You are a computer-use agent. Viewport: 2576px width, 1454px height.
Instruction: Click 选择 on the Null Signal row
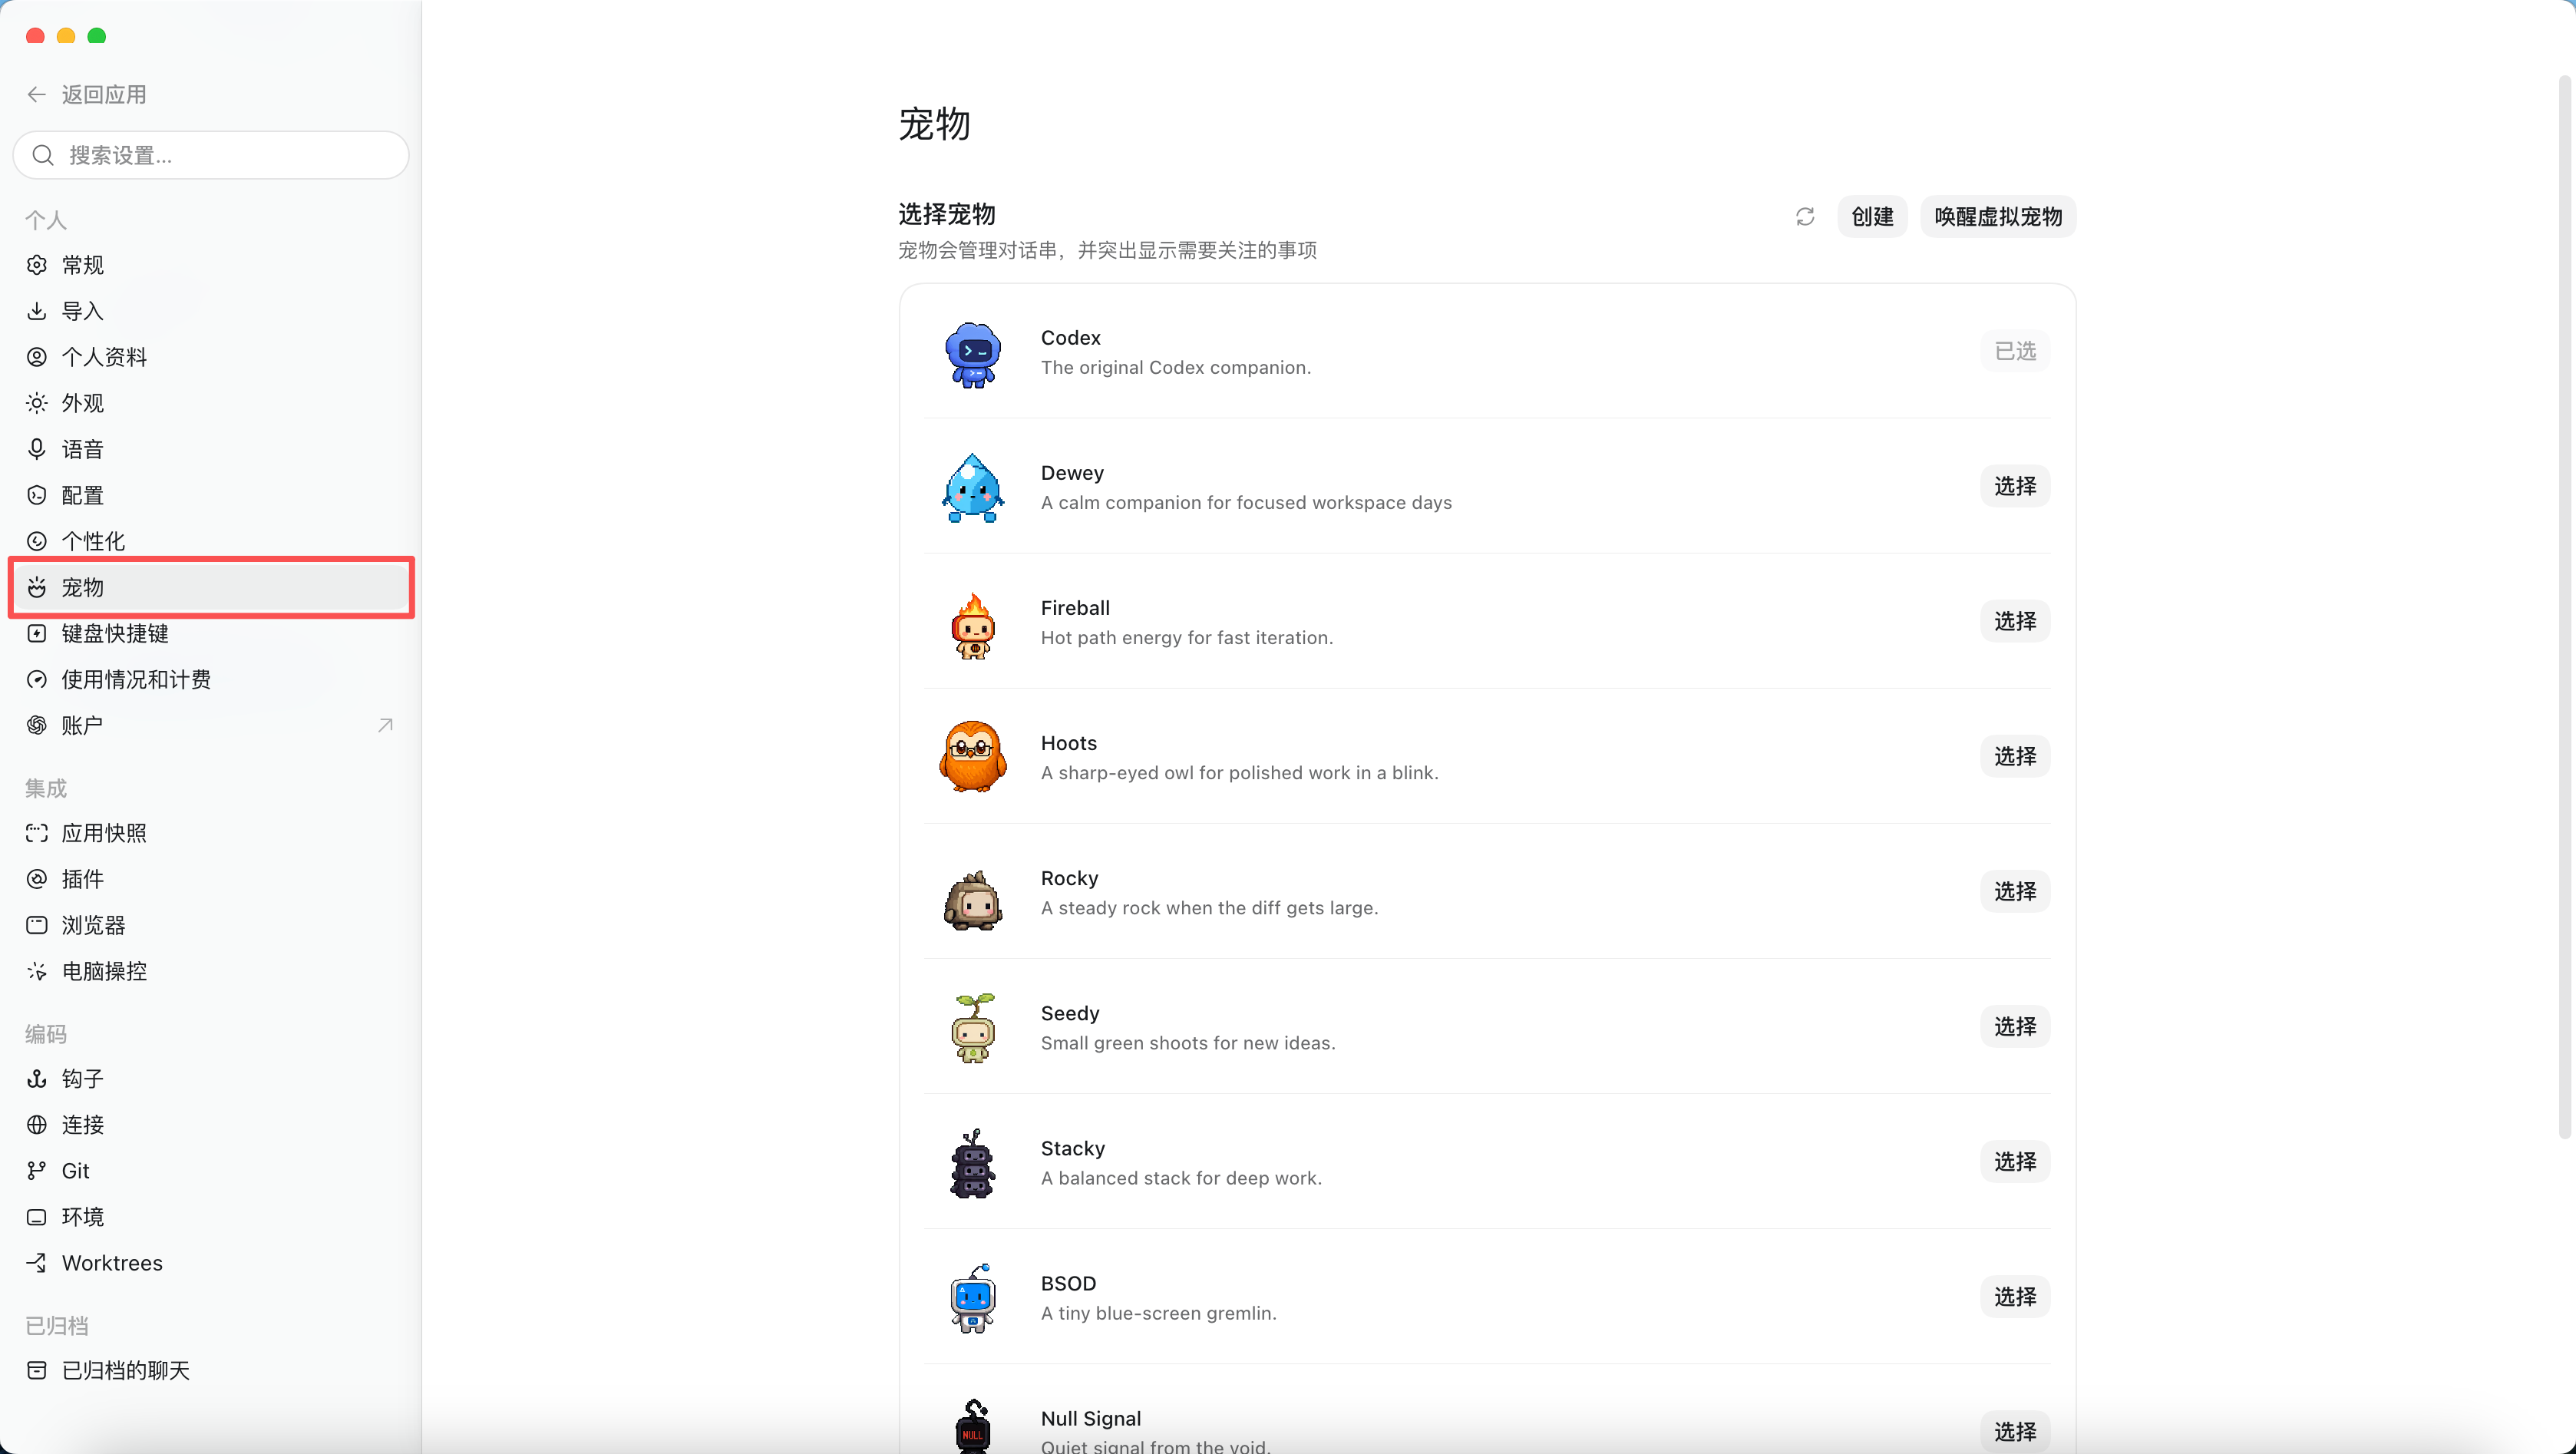click(x=2015, y=1431)
